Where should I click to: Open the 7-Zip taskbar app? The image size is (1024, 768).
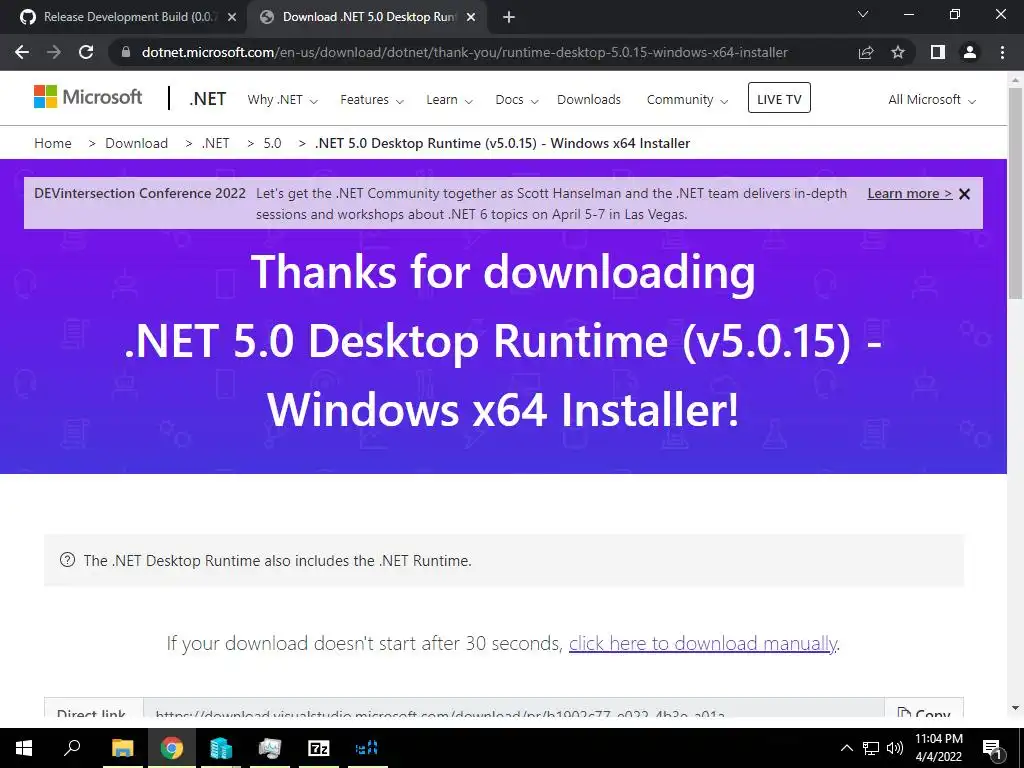319,748
